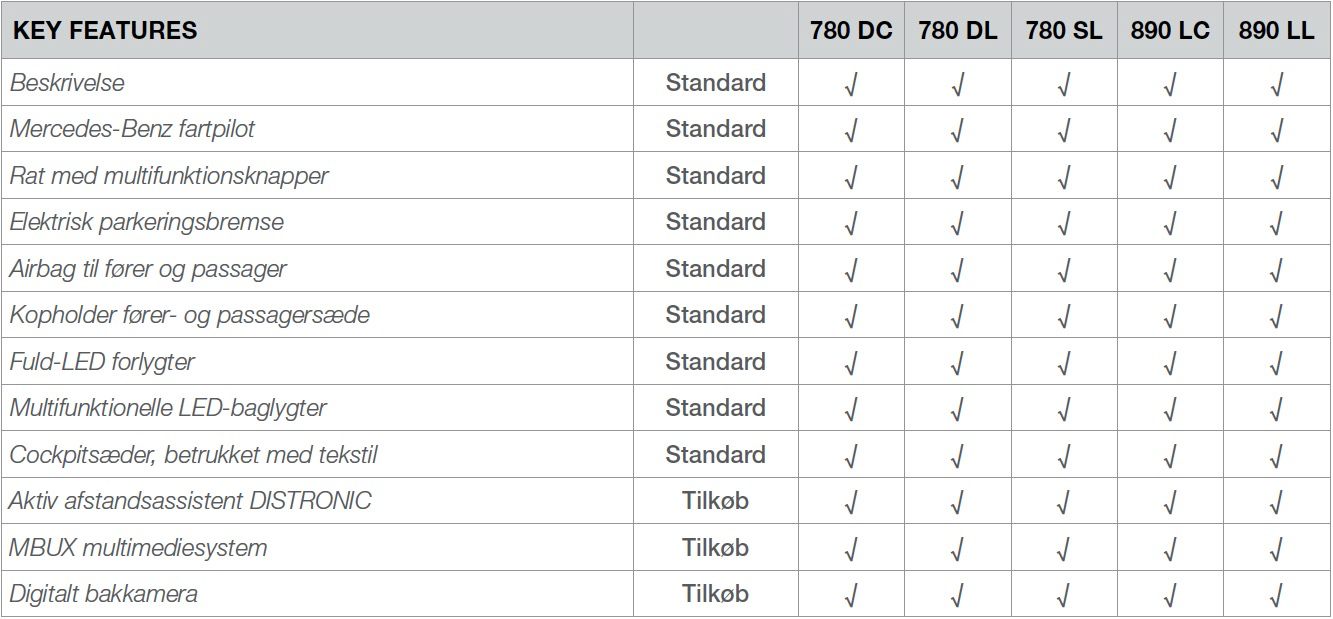Select the Rat med multifunktionsknapper row label
Viewport: 1333px width, 619px height.
tap(169, 176)
